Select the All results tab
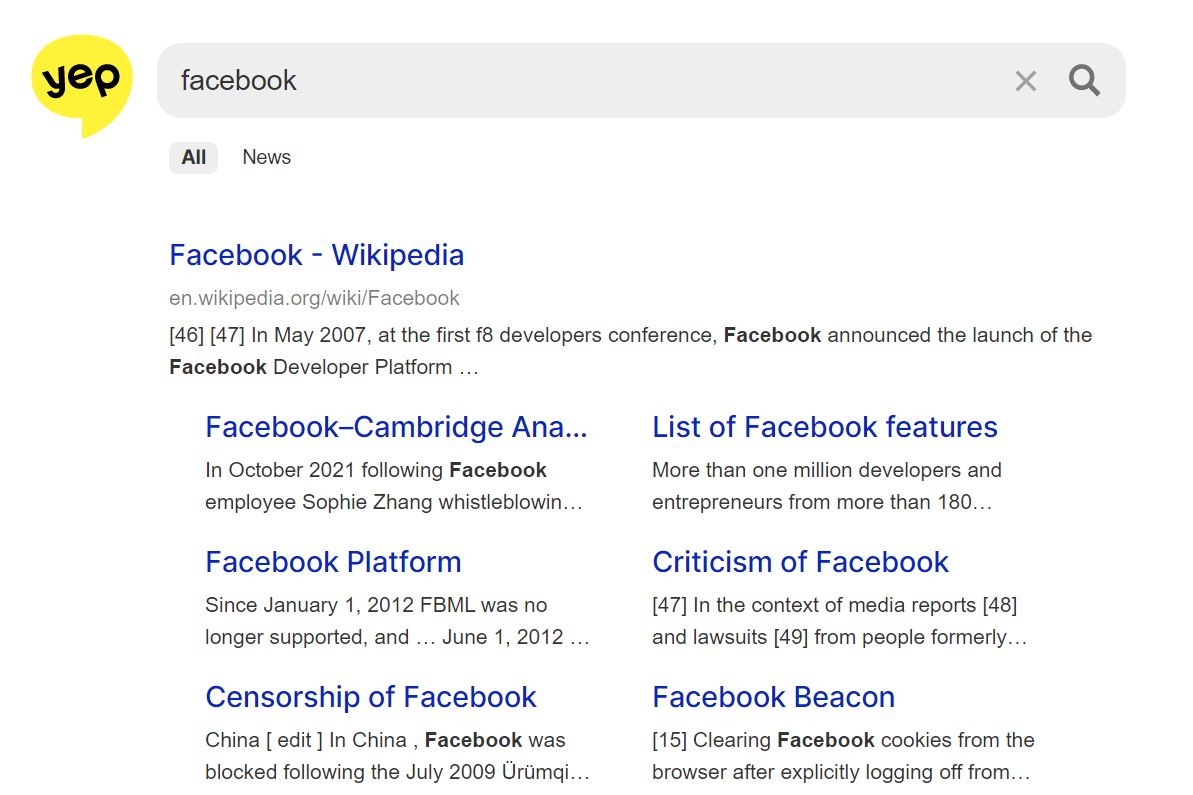Image resolution: width=1193 pixels, height=795 pixels. (x=193, y=157)
